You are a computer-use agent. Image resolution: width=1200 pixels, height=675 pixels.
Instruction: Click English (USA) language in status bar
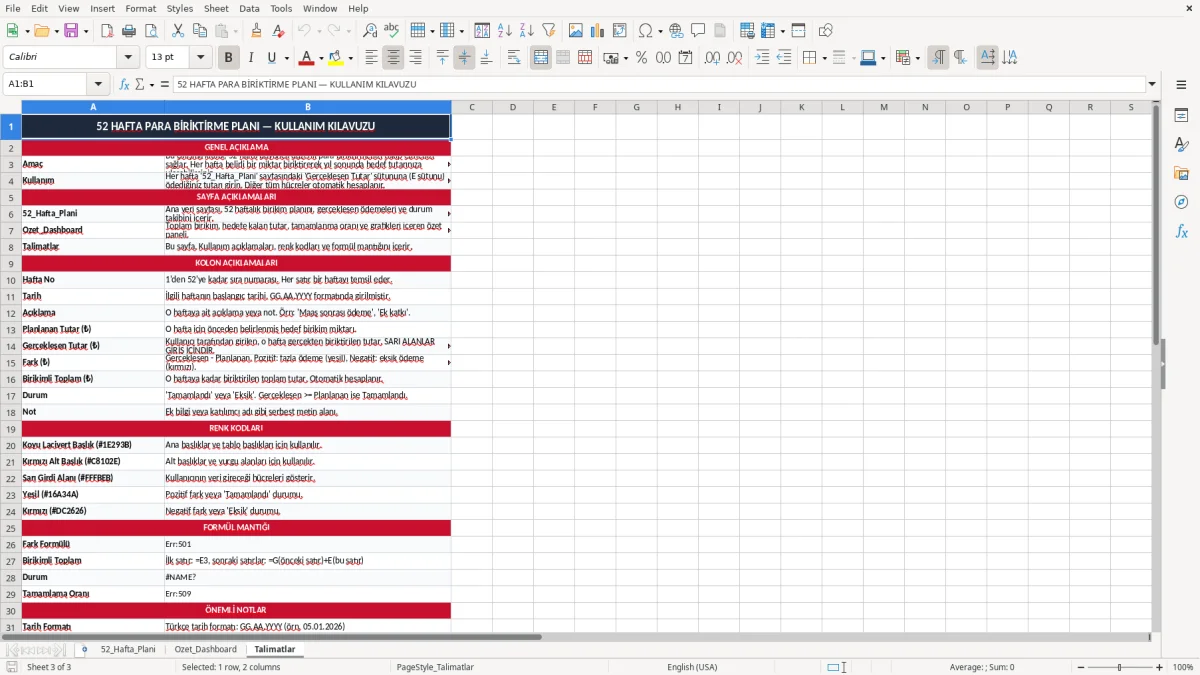692,667
